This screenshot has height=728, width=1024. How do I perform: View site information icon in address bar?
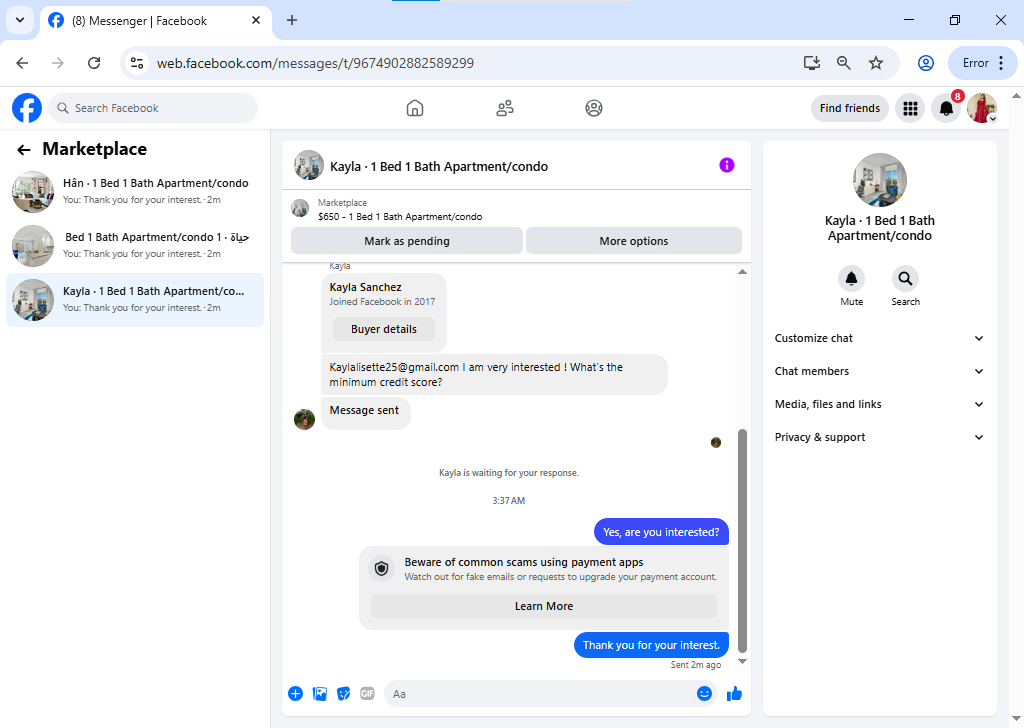[x=137, y=63]
